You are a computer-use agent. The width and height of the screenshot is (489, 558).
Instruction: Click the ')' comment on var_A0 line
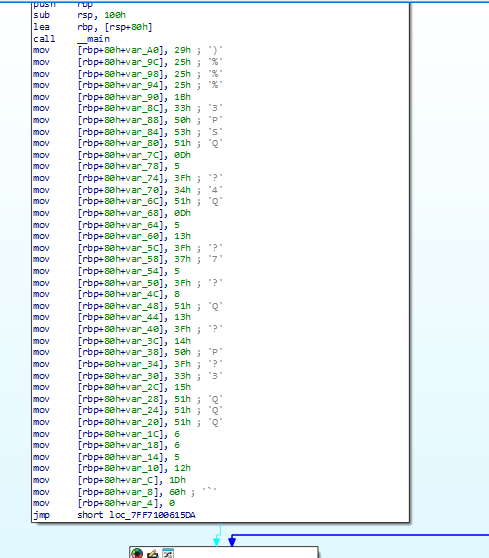[x=215, y=50]
